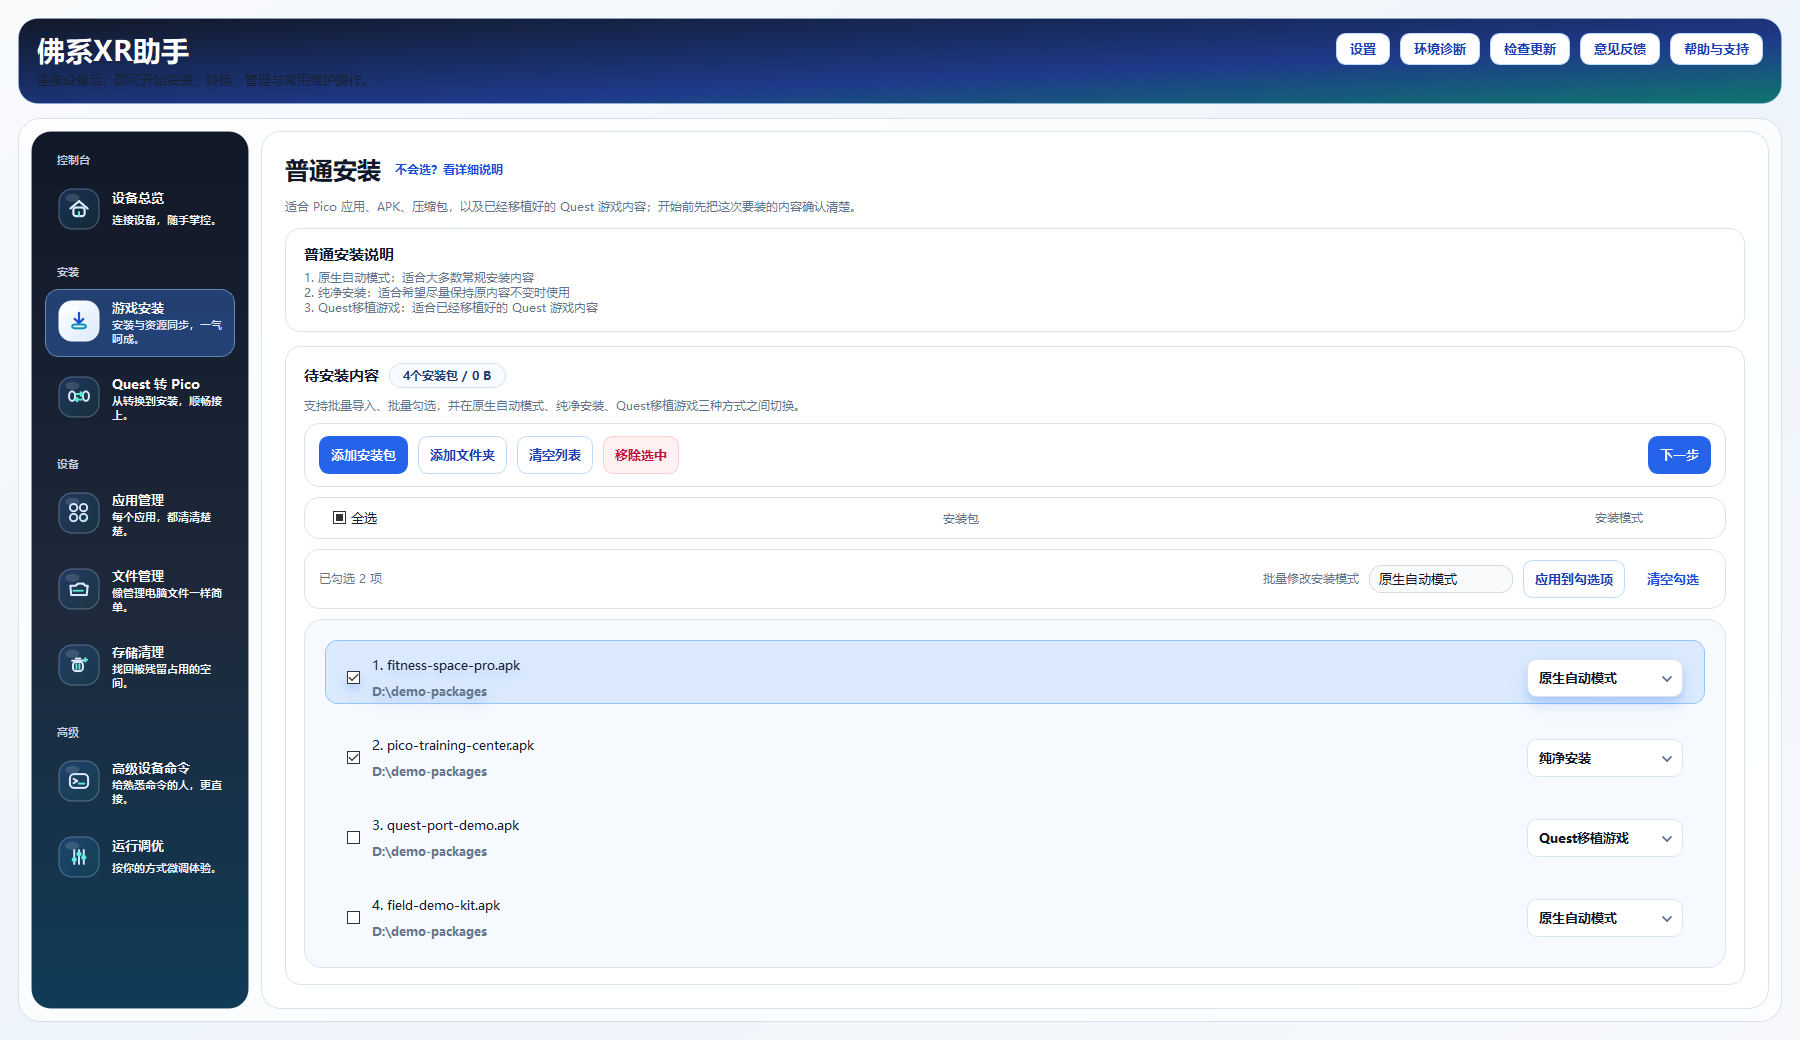Screen dimensions: 1800x1040
Task: Select field-demo-kit.apk row name
Action: 436,905
